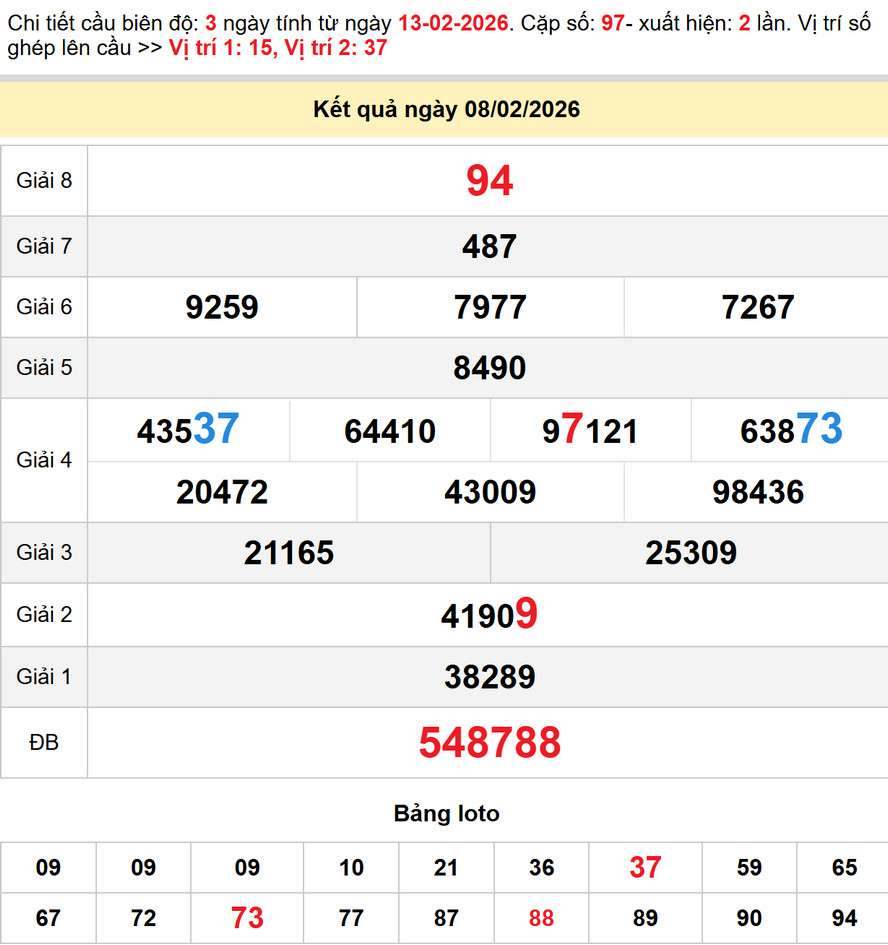Screen dimensions: 888x945
Task: Select the Giải 6 number 9259
Action: click(x=222, y=307)
